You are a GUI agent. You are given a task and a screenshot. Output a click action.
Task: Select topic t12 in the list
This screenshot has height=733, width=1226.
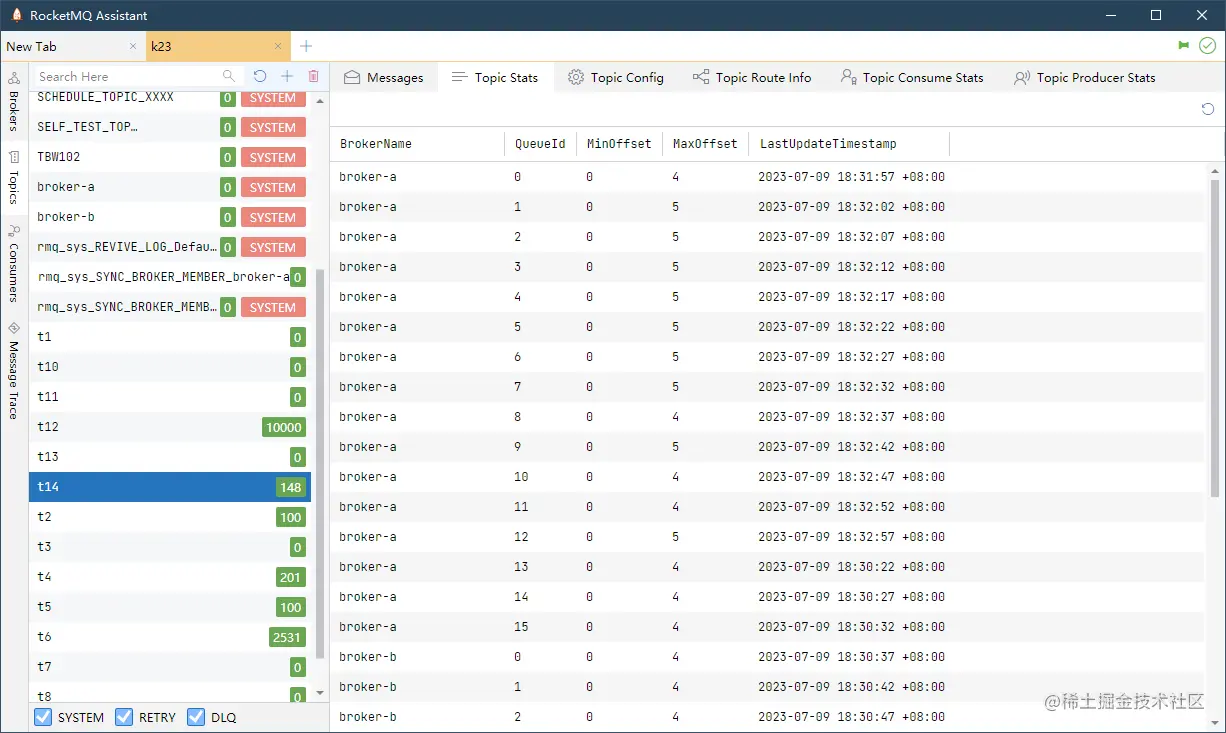click(170, 427)
